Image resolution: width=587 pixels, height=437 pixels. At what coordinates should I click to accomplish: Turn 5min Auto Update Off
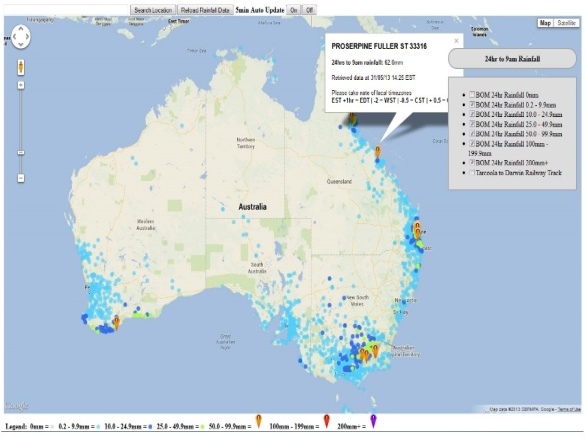click(309, 10)
